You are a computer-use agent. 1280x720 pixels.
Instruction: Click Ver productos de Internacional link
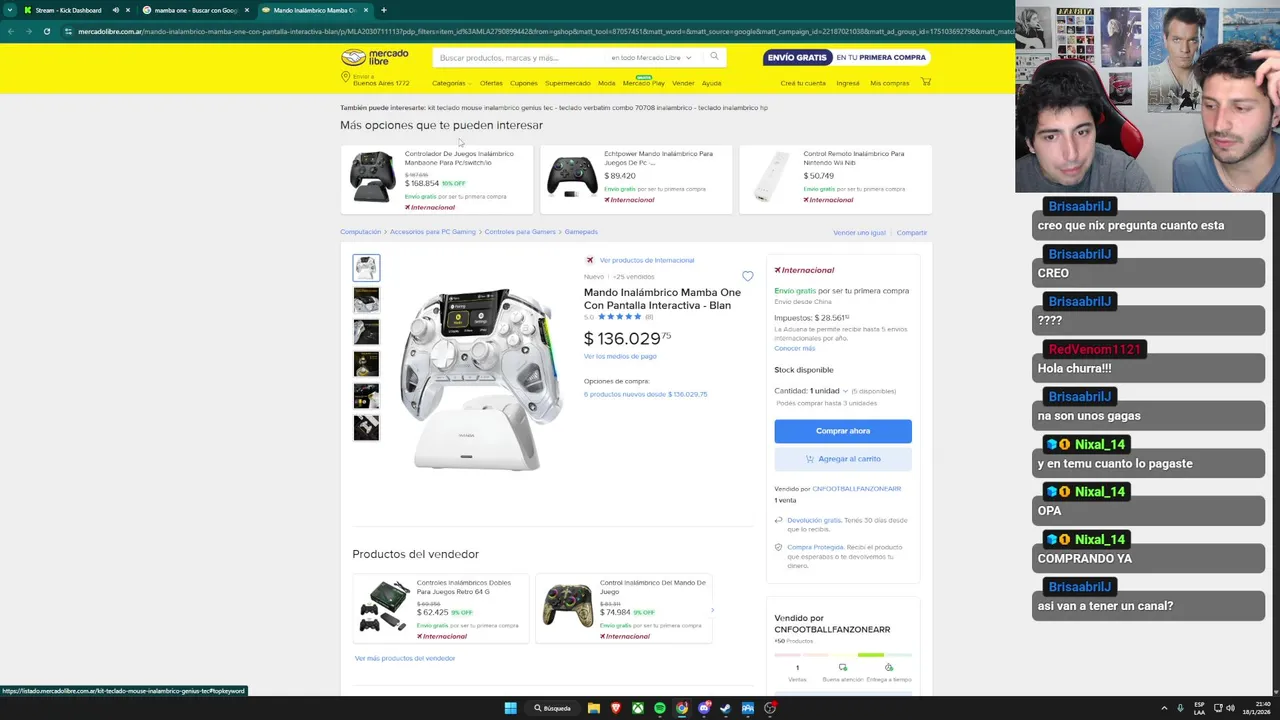tap(647, 260)
